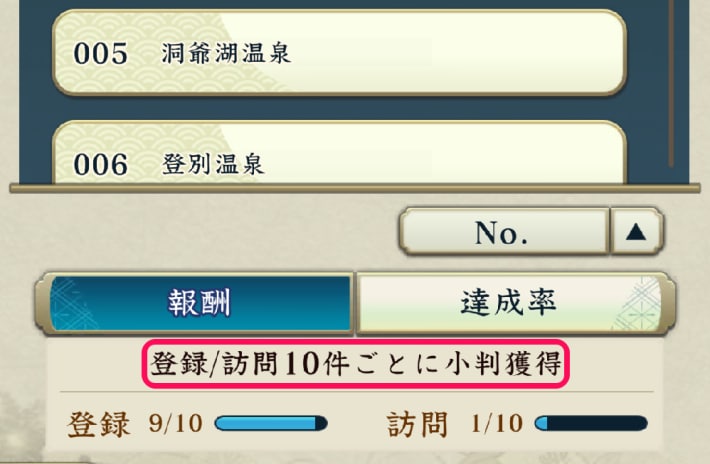This screenshot has width=710, height=464.
Task: Click the 9/10 registration count
Action: coord(175,424)
